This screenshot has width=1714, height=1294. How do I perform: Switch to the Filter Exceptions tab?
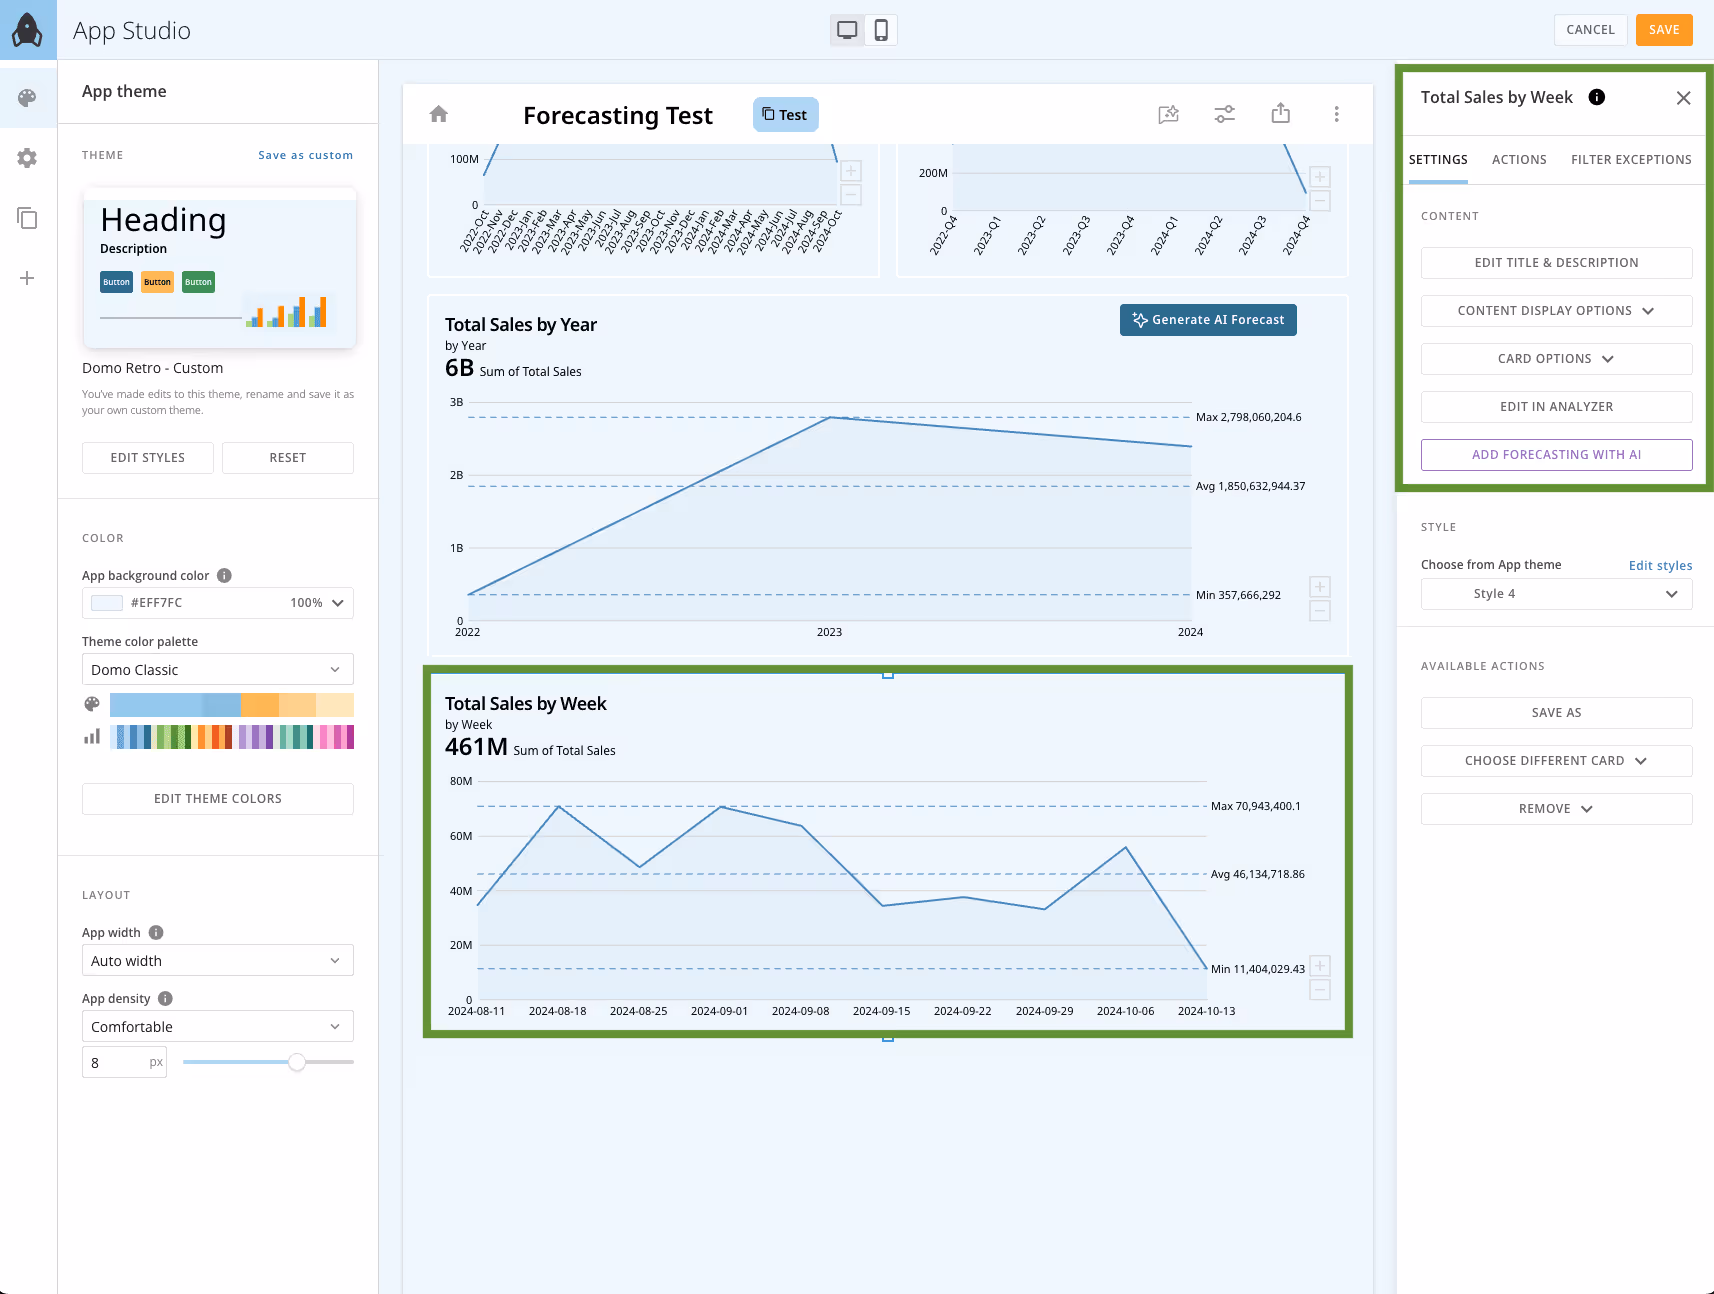(x=1631, y=160)
